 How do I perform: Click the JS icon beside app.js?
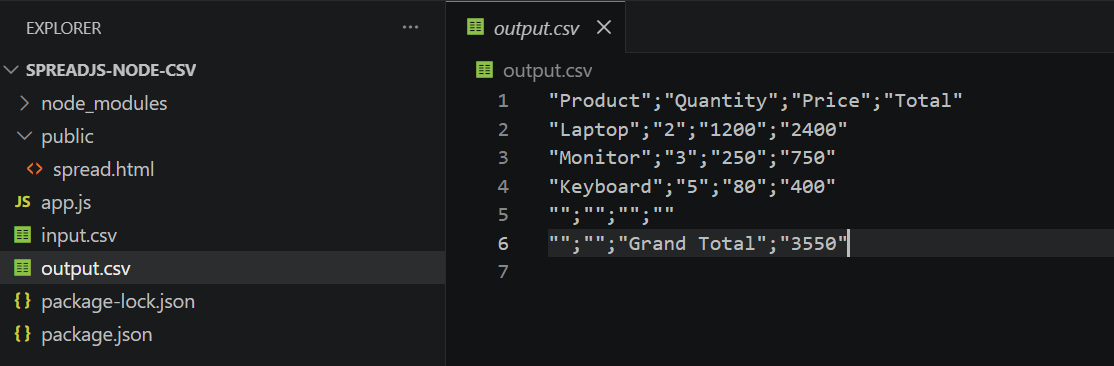point(23,203)
